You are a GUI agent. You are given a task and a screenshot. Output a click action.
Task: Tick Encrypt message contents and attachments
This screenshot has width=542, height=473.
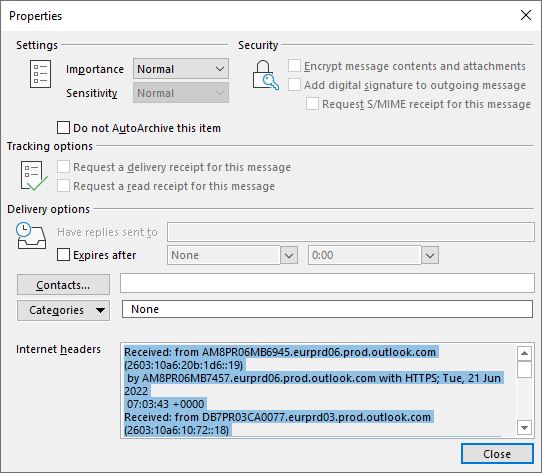[x=294, y=66]
